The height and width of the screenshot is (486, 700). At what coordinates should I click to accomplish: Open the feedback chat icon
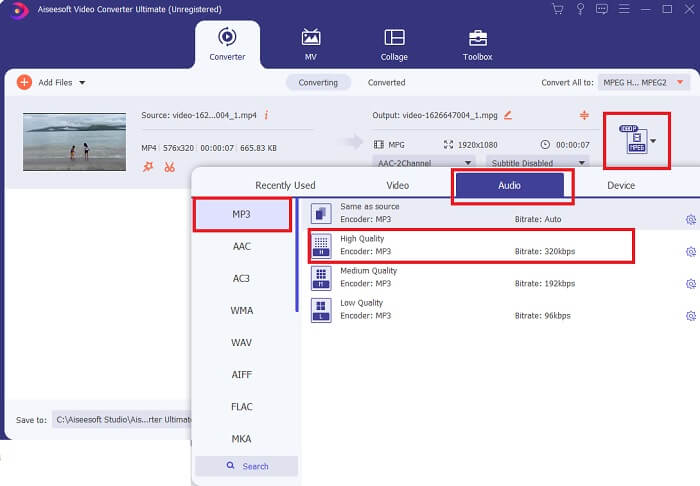(602, 9)
